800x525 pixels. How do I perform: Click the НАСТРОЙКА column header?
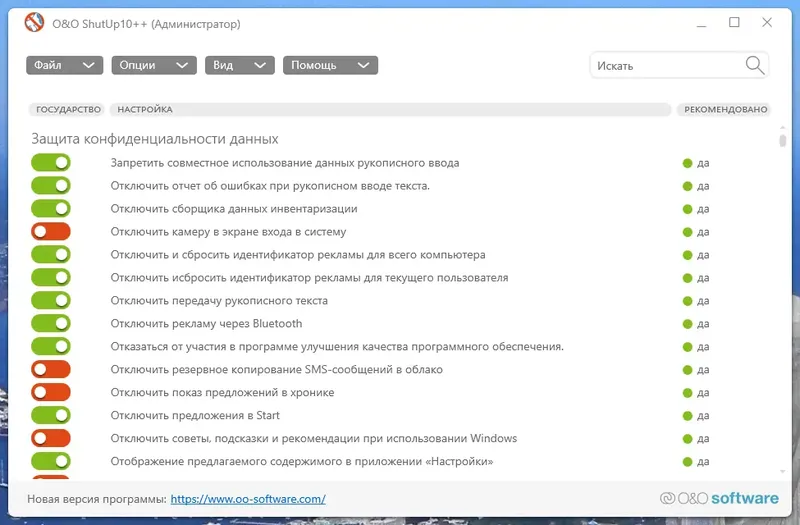coord(390,109)
